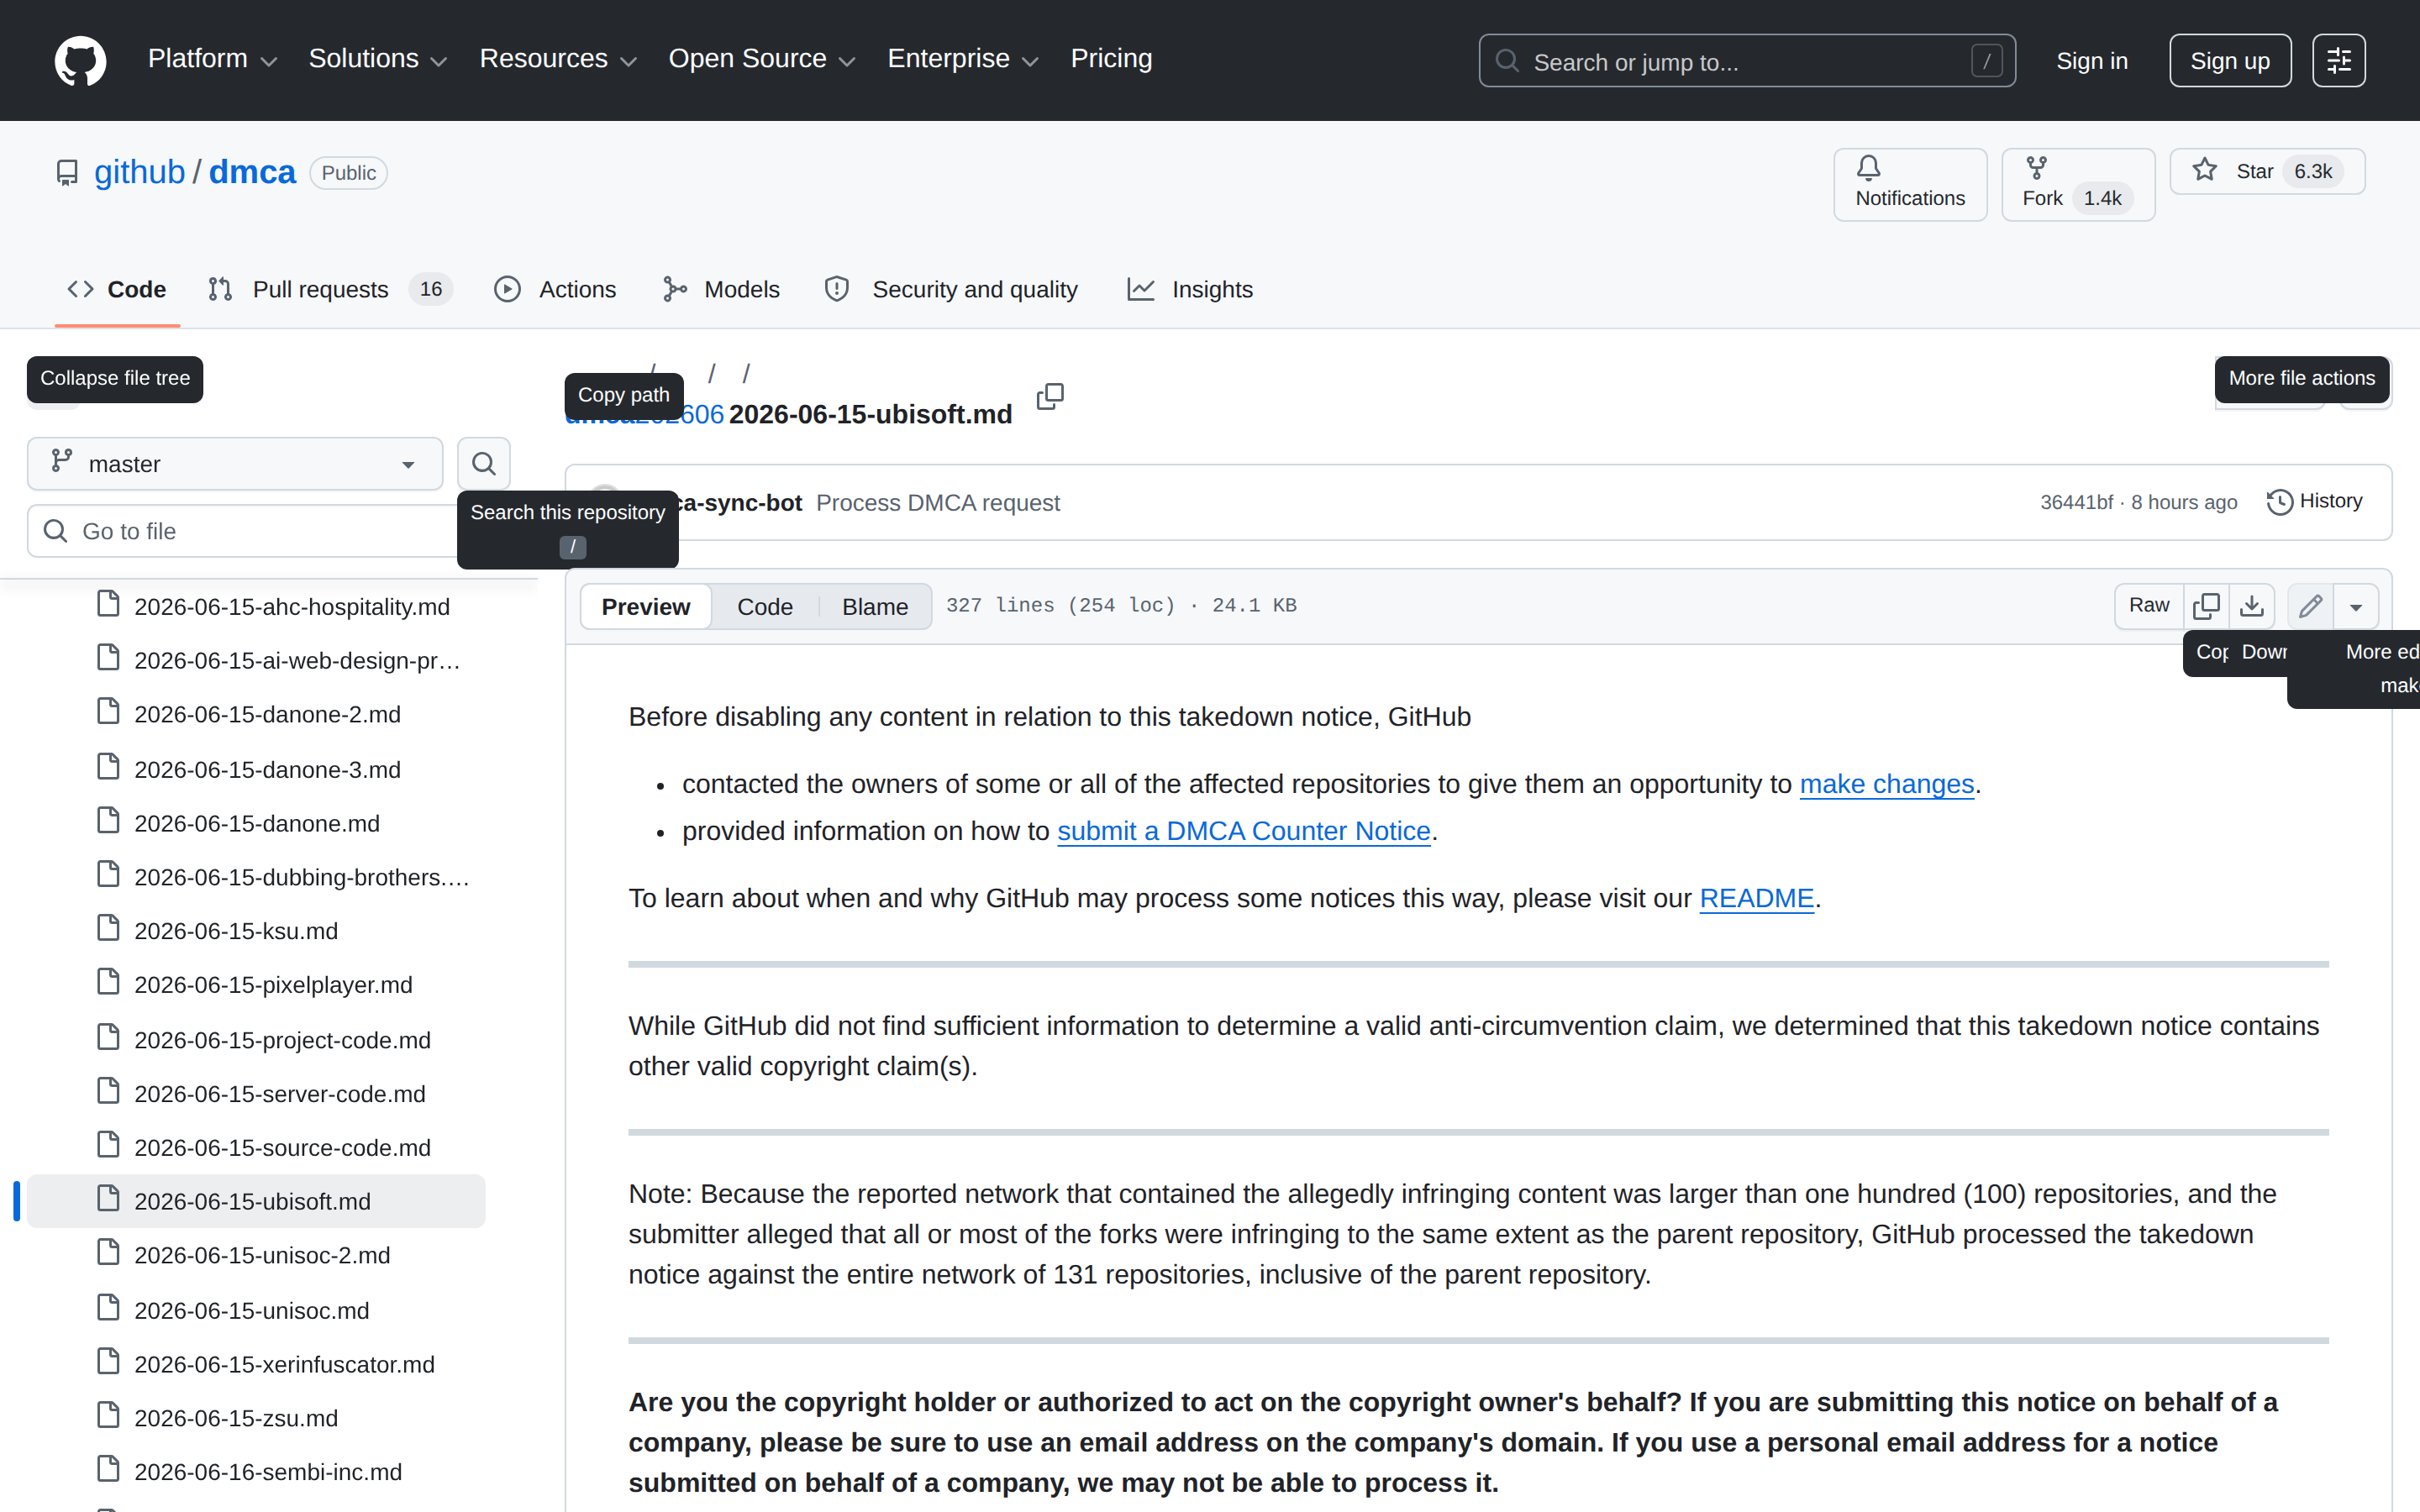Image resolution: width=2420 pixels, height=1512 pixels.
Task: Open the Security and quality tab
Action: (x=951, y=289)
